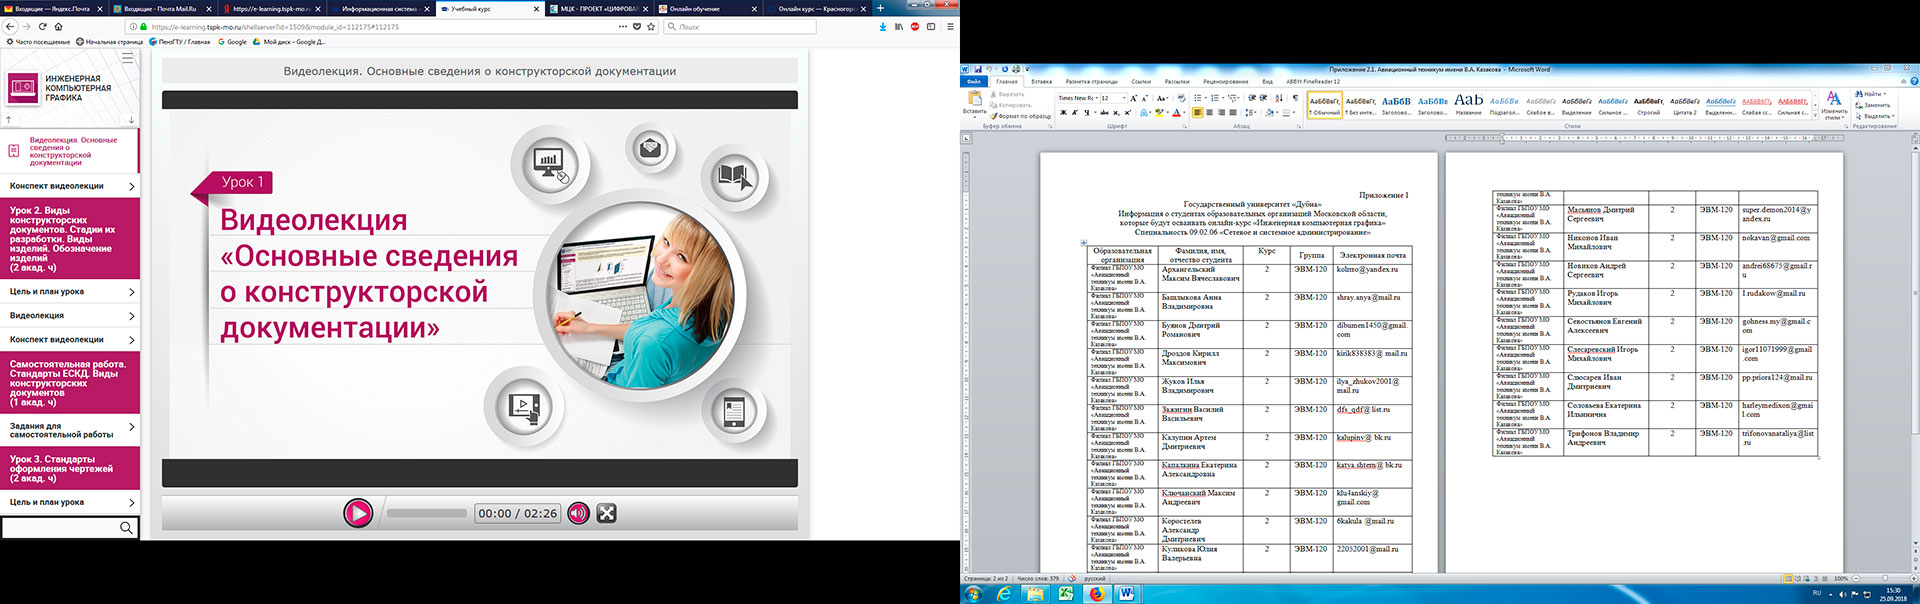The height and width of the screenshot is (604, 1920).
Task: Show Firefox sidebars icon
Action: tap(931, 27)
